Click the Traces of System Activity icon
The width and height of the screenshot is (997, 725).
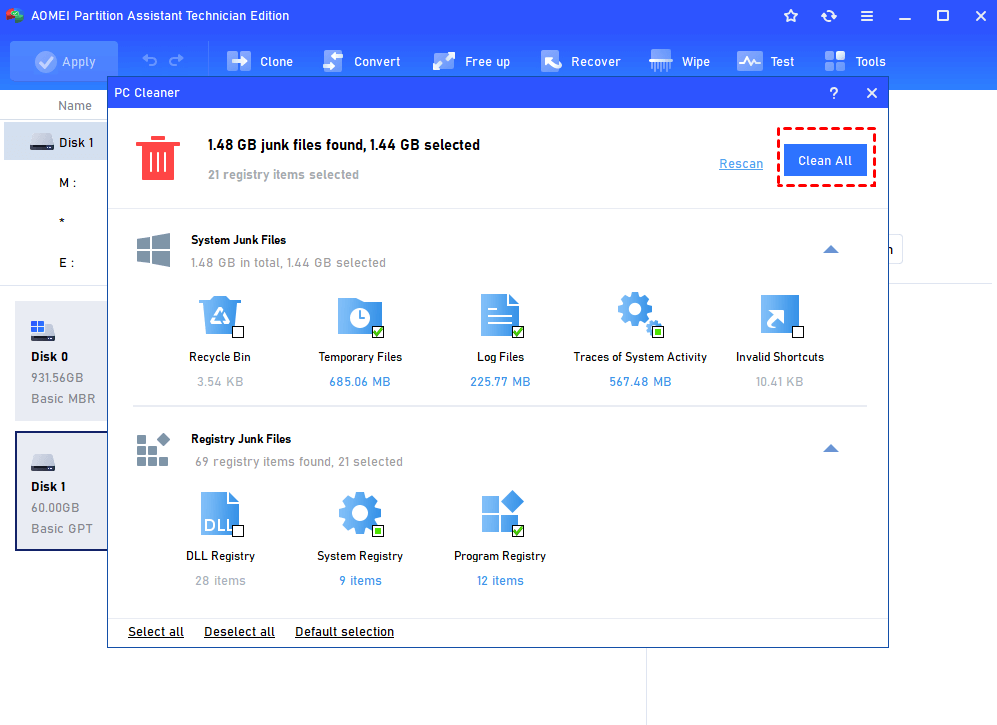tap(638, 314)
